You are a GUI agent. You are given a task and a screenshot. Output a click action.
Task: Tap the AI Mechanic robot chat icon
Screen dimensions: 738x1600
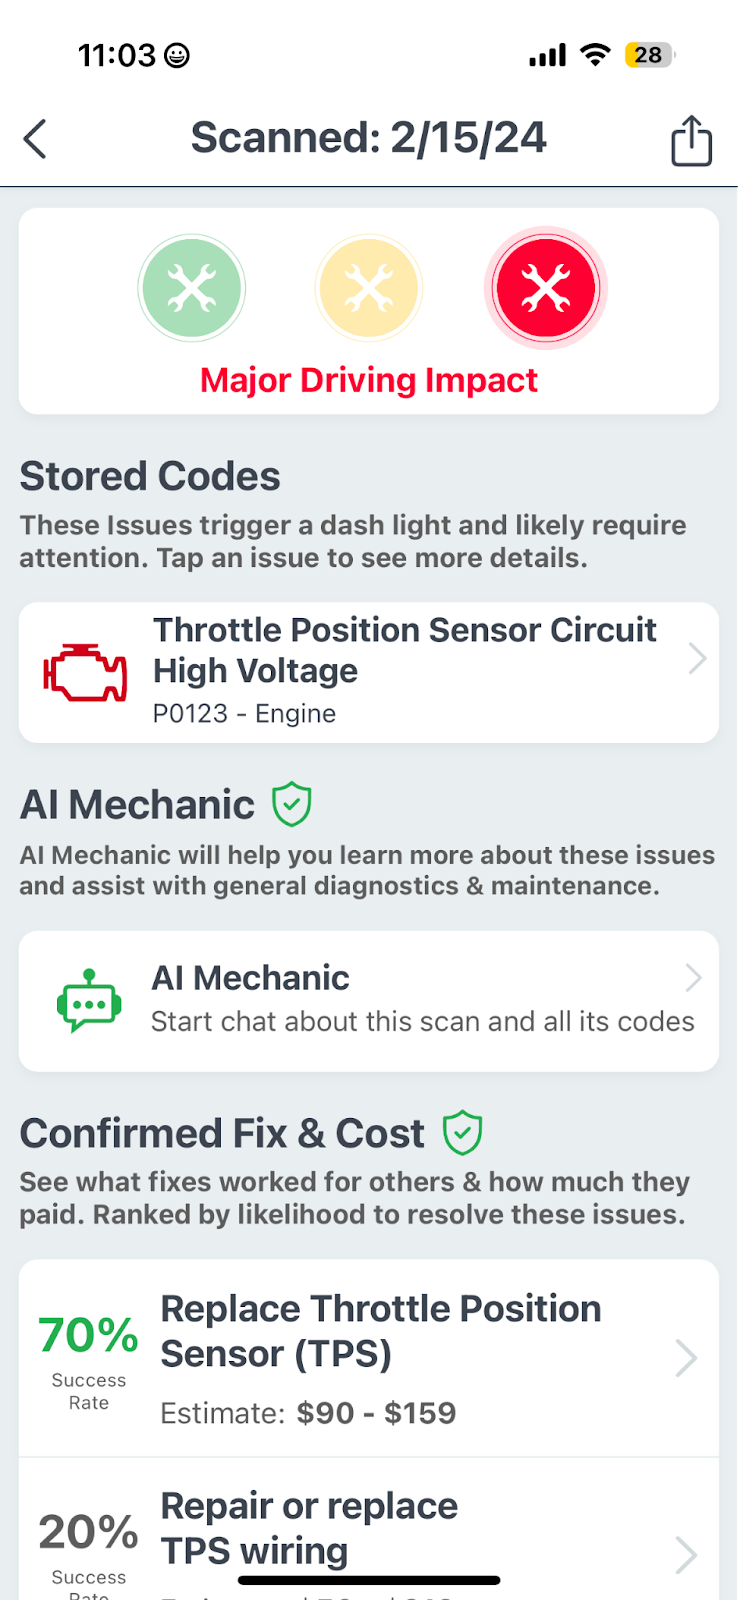click(x=89, y=1001)
